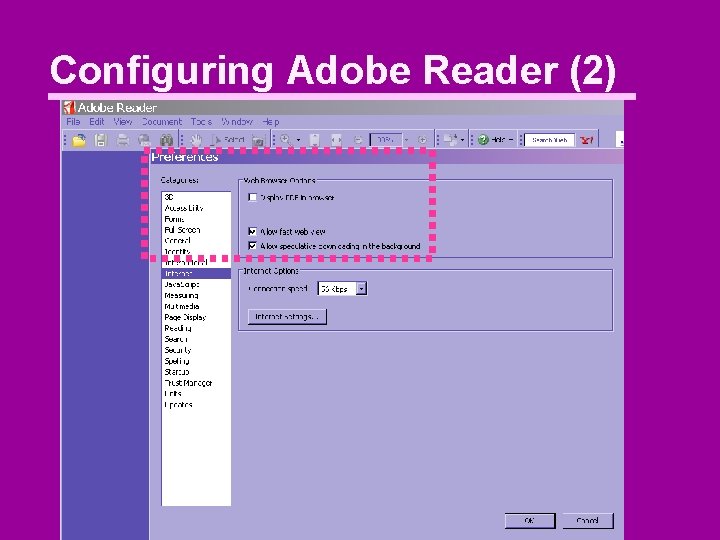
Task: Click the fit width icon
Action: point(337,140)
